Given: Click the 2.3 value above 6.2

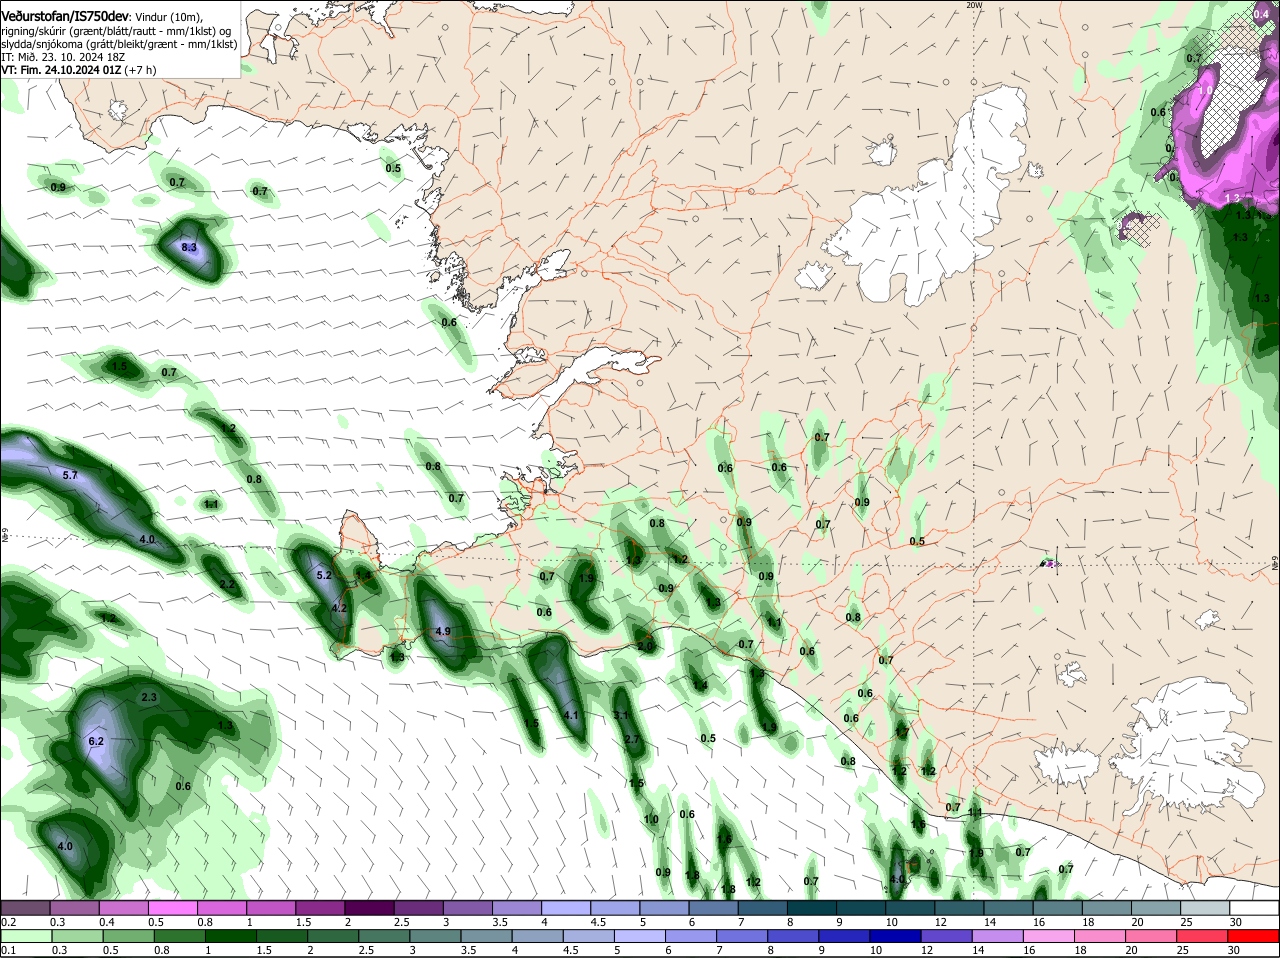Looking at the screenshot, I should [x=150, y=697].
